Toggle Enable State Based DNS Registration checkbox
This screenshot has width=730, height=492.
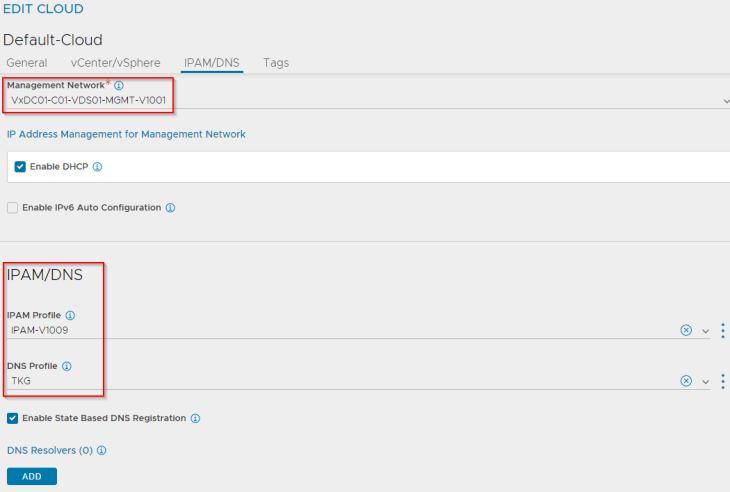(13, 418)
